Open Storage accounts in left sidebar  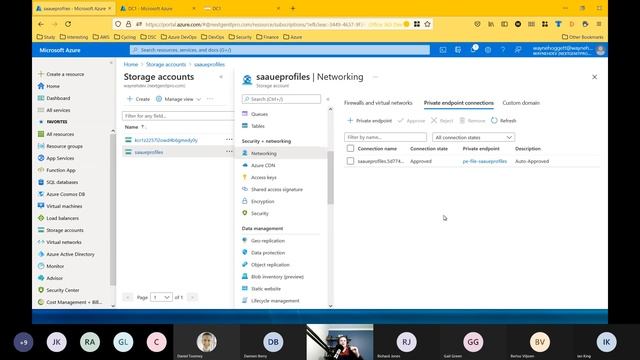(60, 230)
